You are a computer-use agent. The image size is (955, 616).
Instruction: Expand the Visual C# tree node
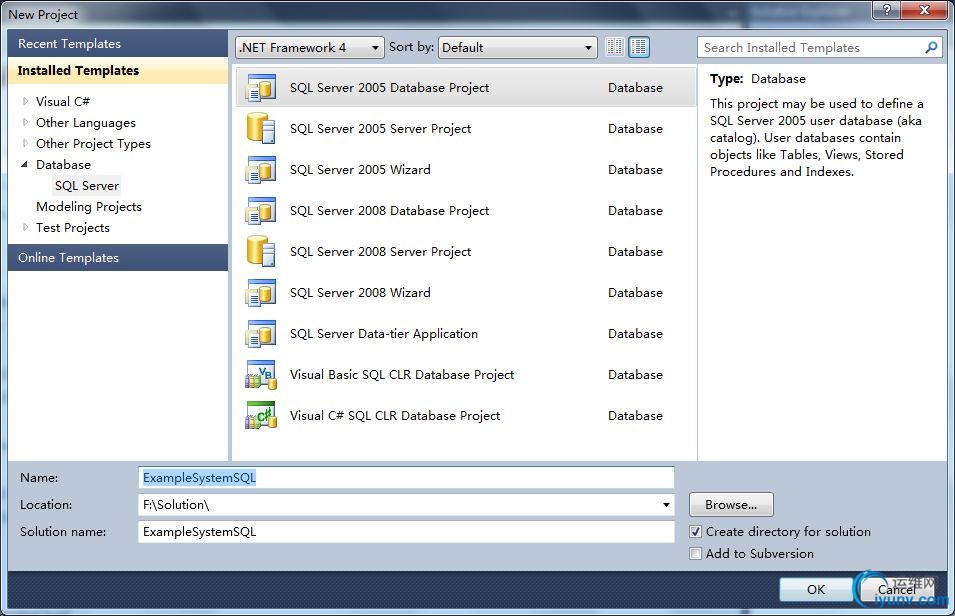pyautogui.click(x=25, y=102)
